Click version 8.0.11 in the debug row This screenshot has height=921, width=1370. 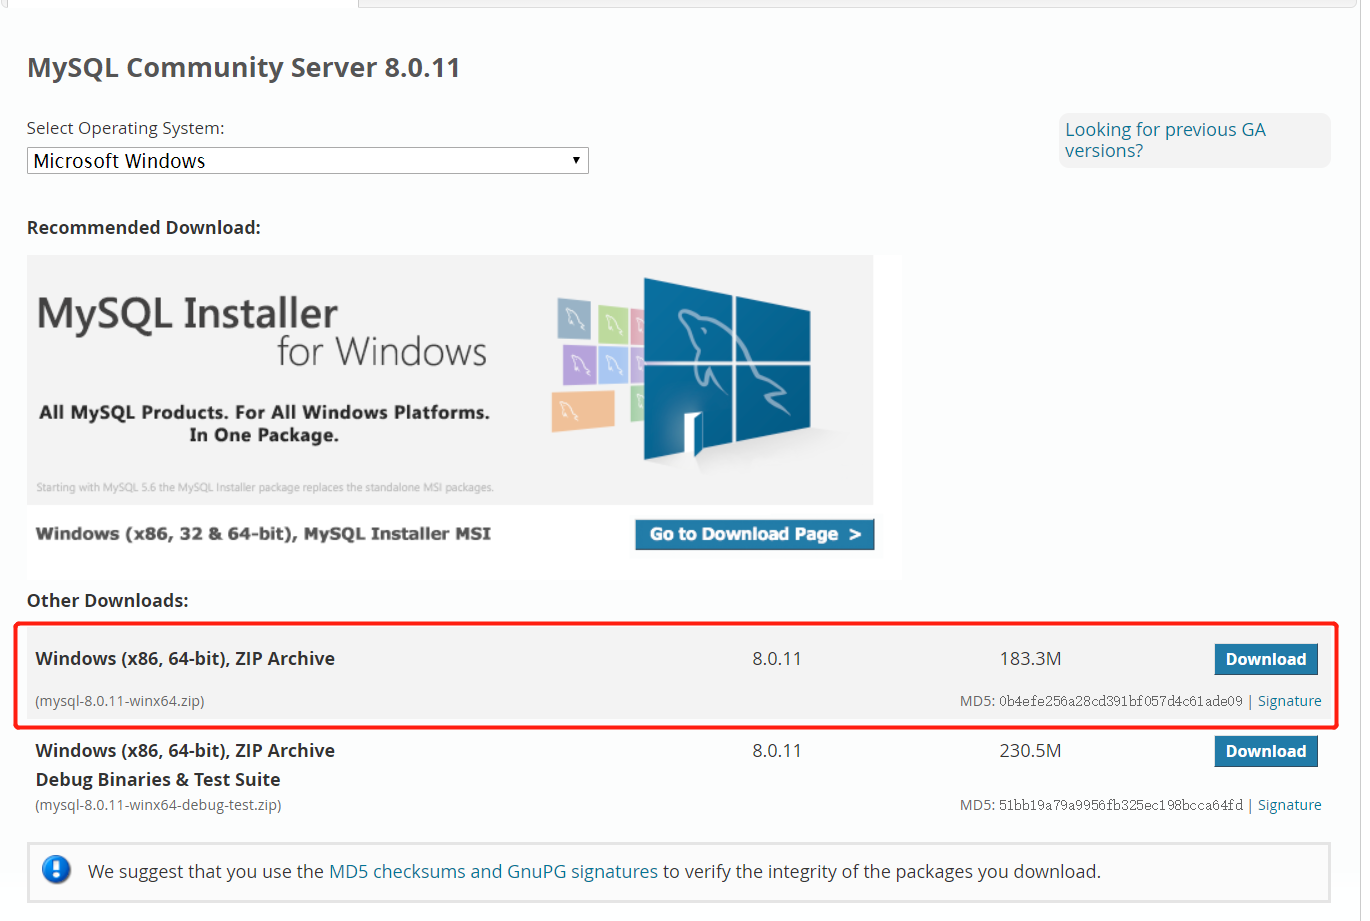pos(777,751)
